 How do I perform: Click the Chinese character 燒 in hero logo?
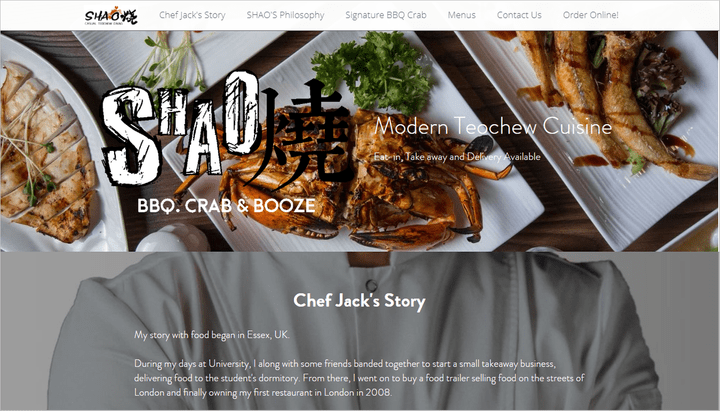coord(303,135)
